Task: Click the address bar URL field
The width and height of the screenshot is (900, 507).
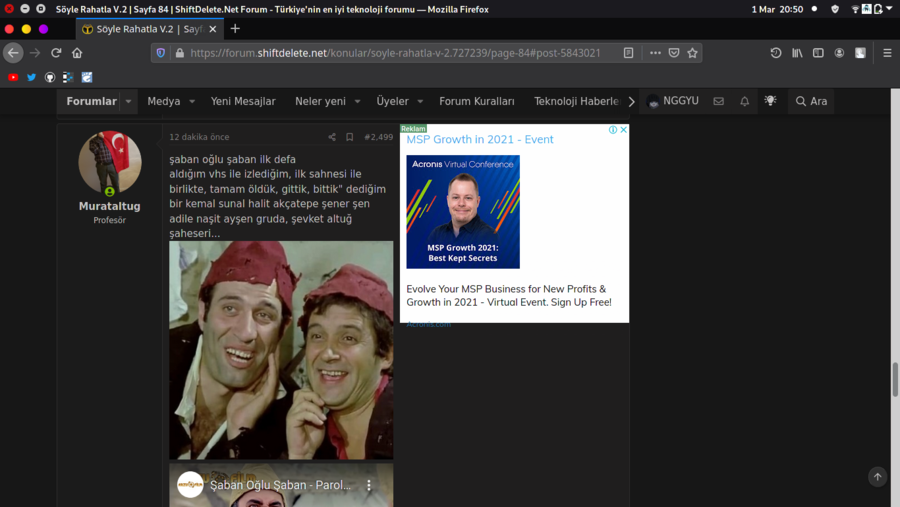Action: [x=395, y=53]
